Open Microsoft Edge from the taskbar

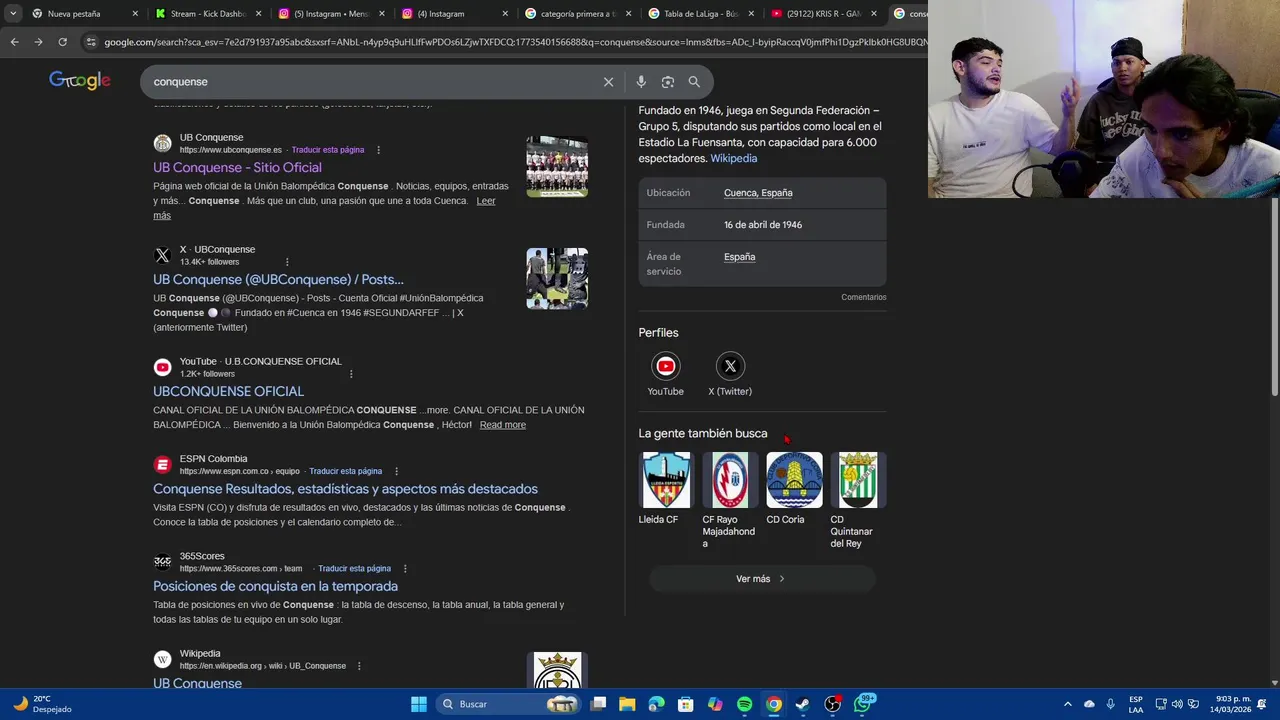pos(656,704)
